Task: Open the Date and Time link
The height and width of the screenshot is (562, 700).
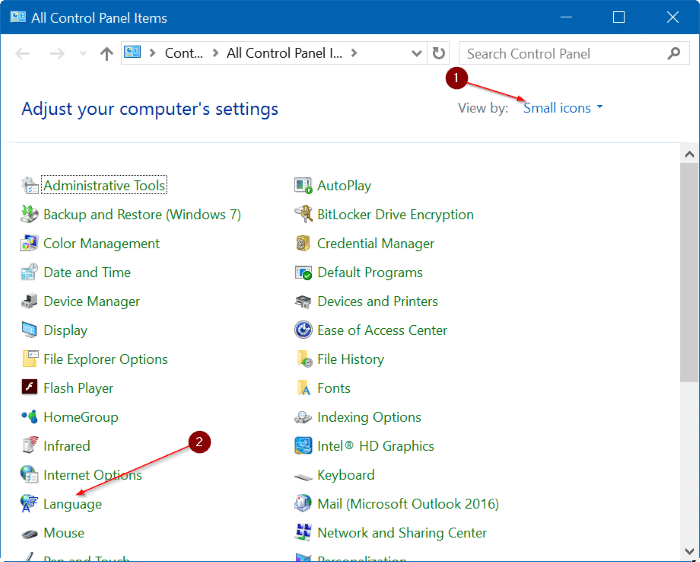Action: pos(87,272)
